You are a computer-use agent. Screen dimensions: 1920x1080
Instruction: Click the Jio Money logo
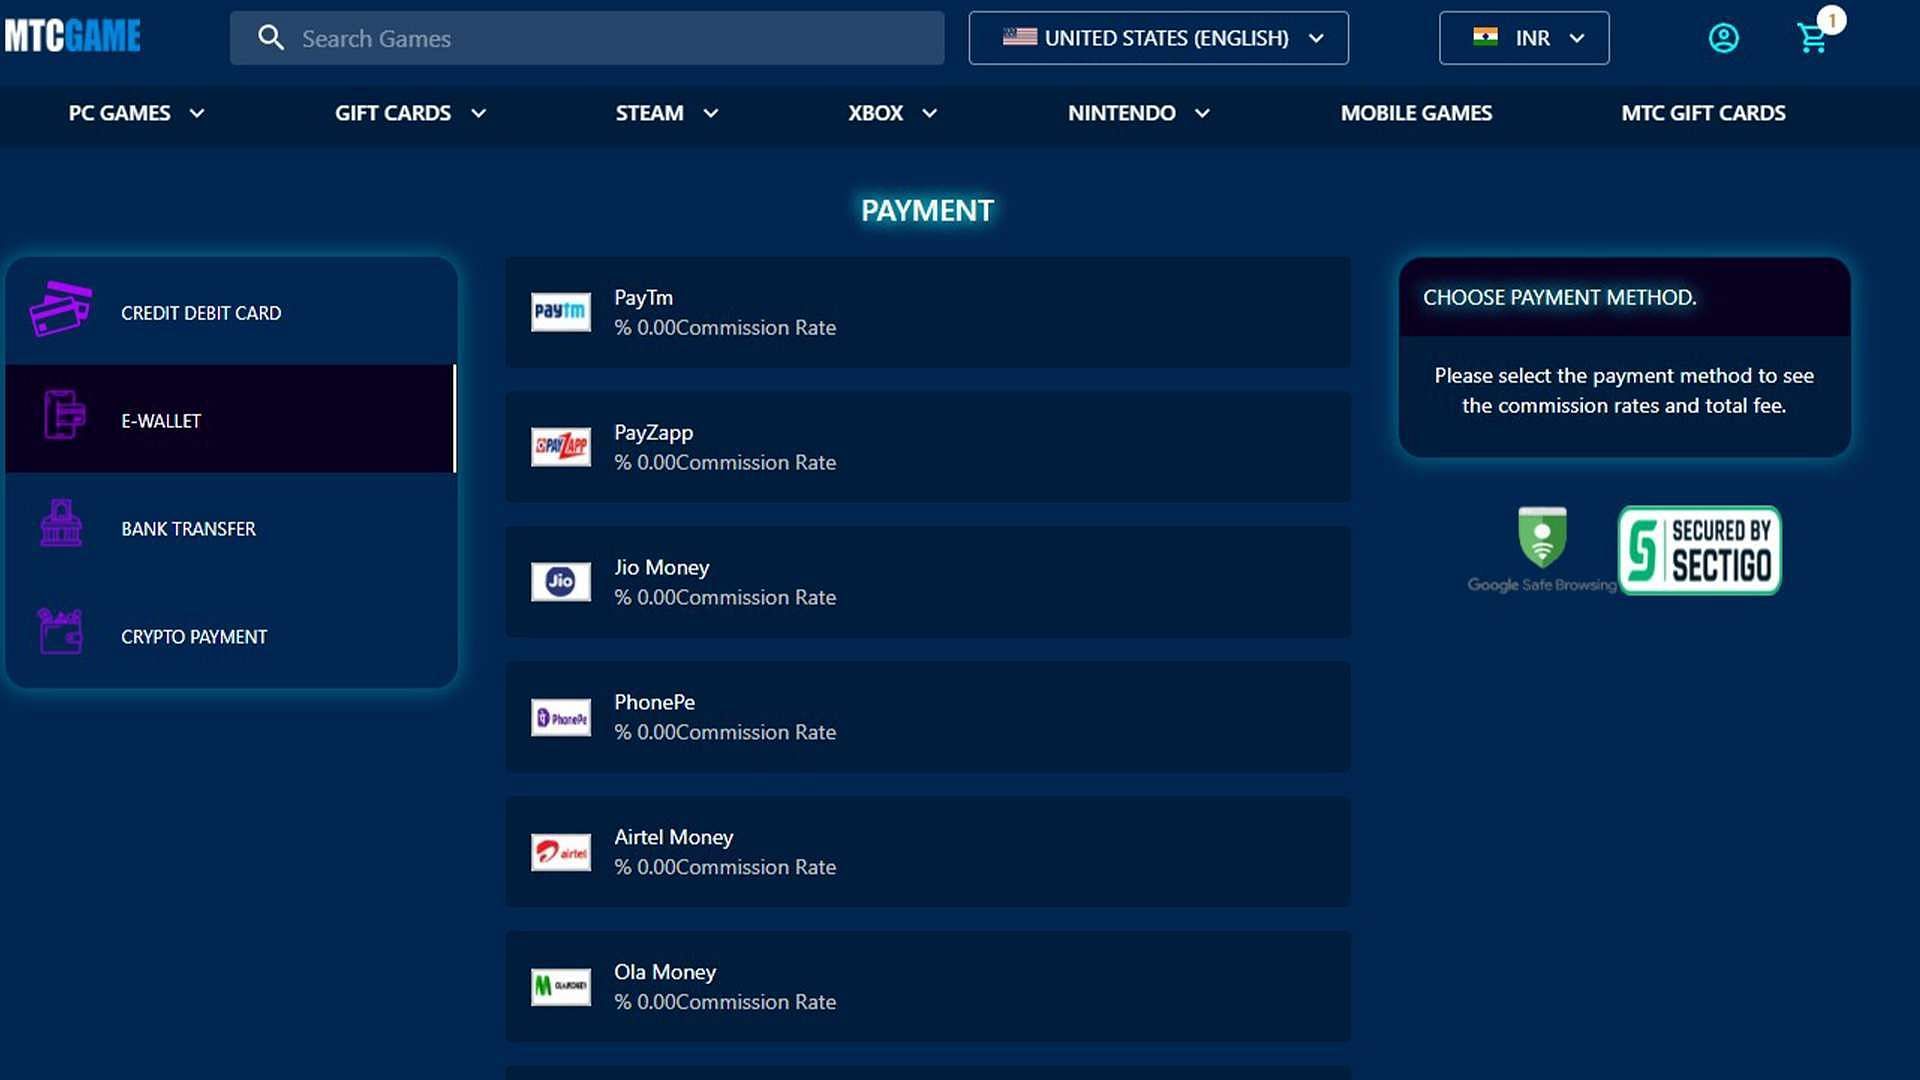pyautogui.click(x=560, y=582)
